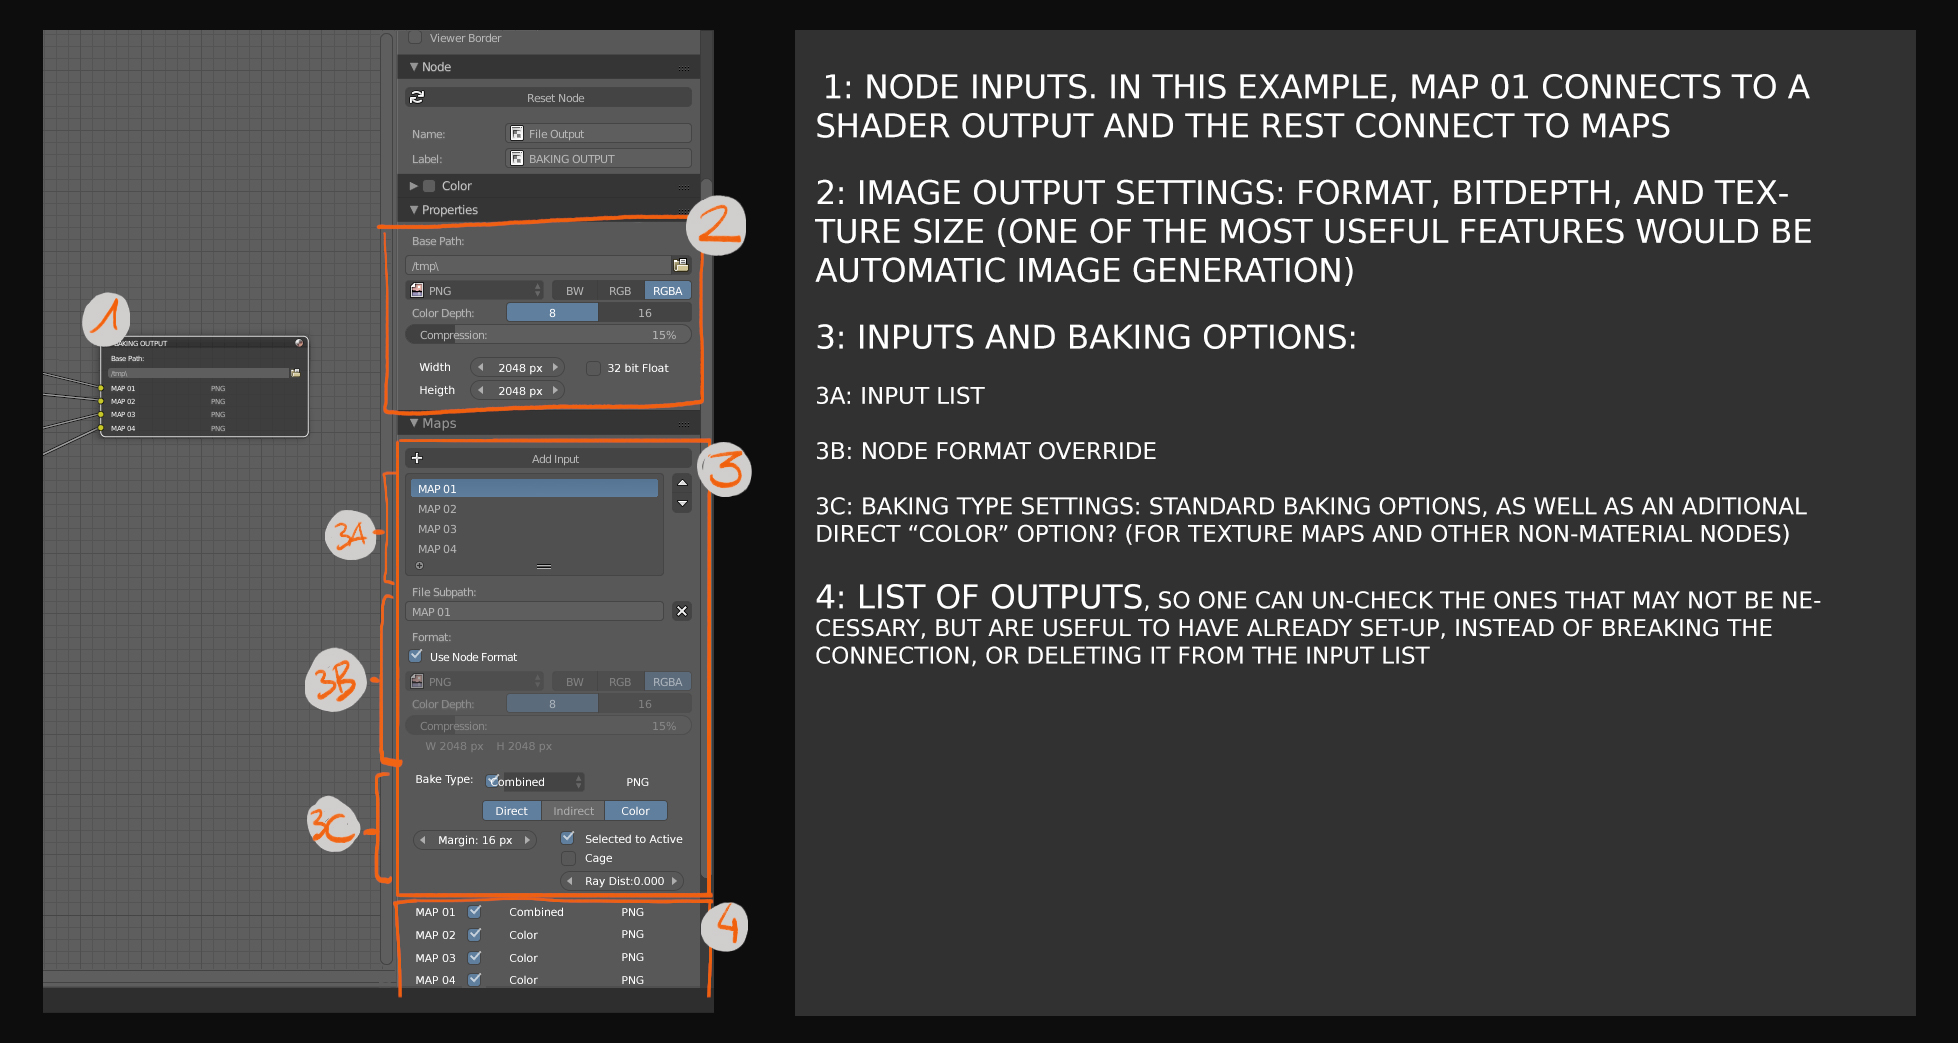Screen dimensions: 1958x1043
Task: Increase Heigth with its right arrow
Action: (555, 390)
